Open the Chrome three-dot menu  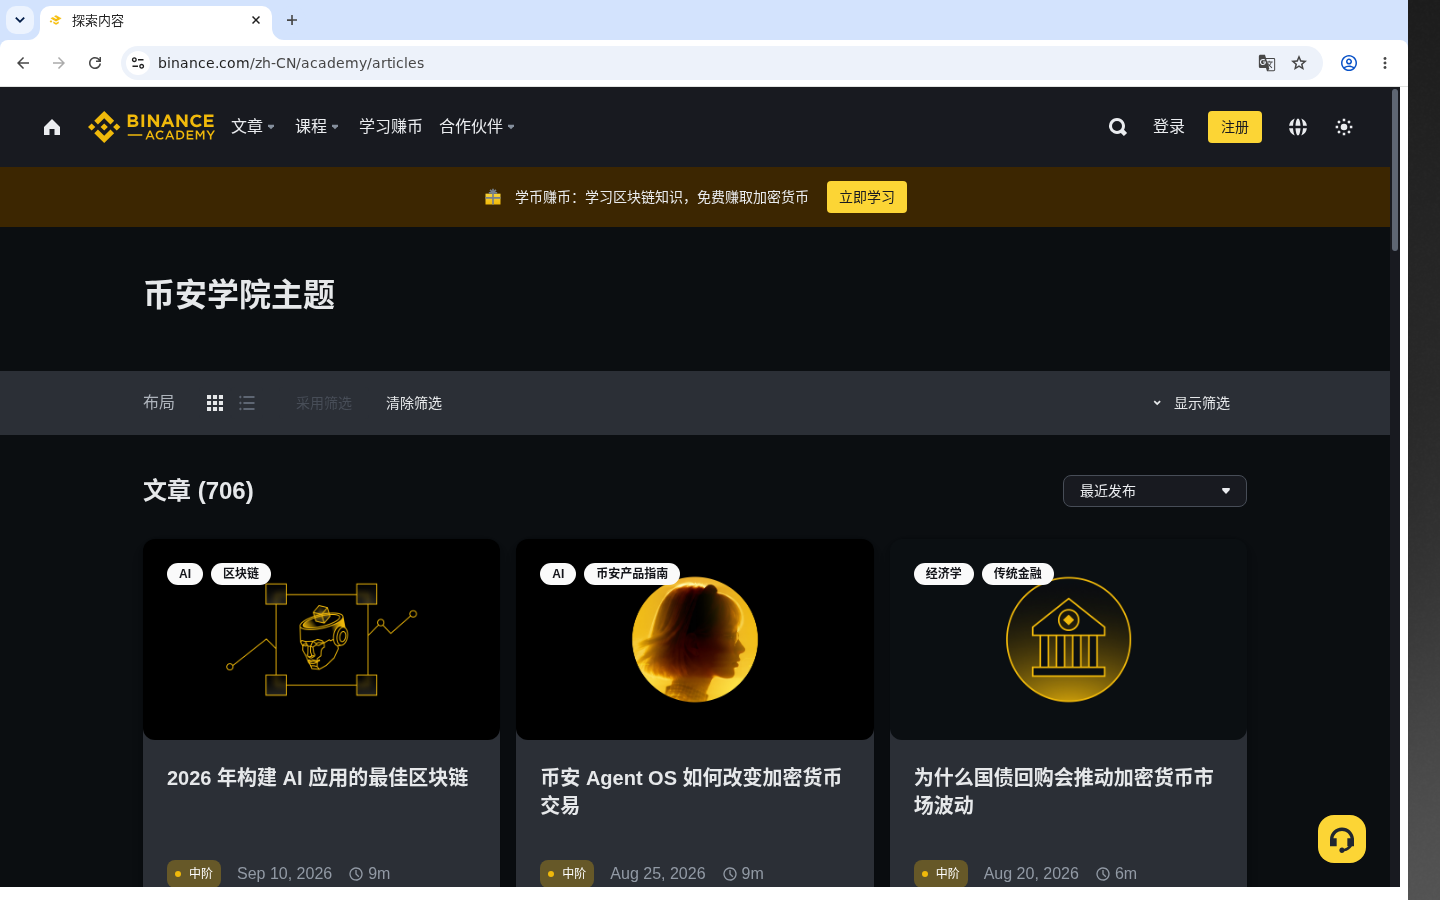pyautogui.click(x=1385, y=63)
